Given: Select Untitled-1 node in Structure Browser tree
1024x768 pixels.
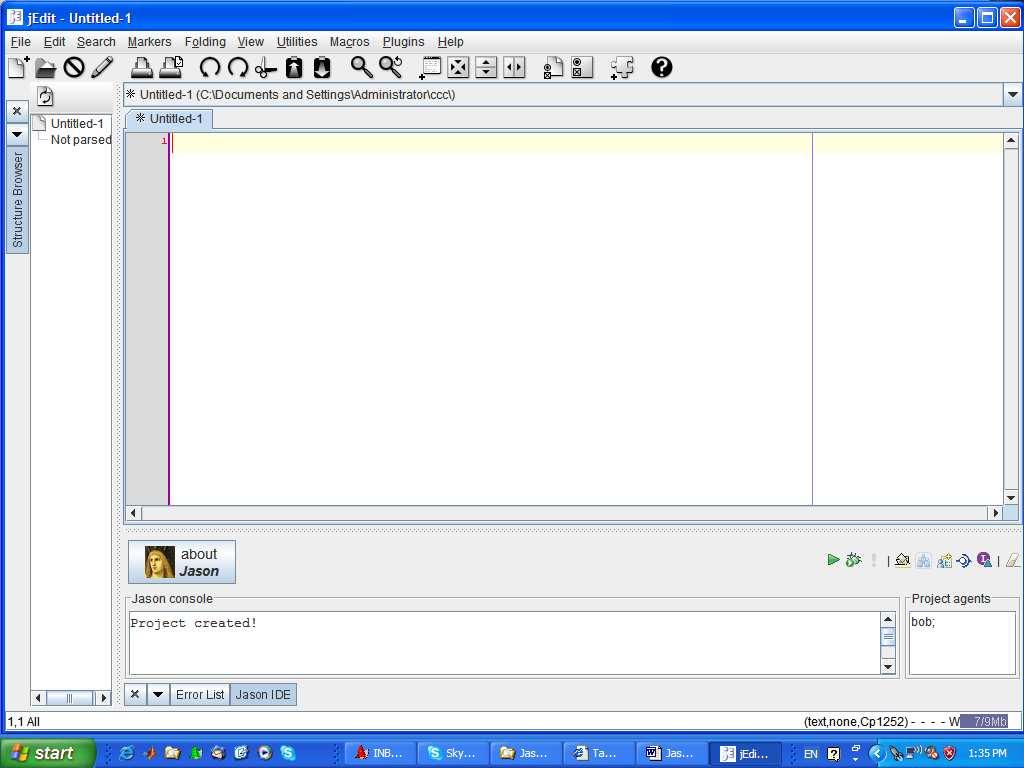Looking at the screenshot, I should point(77,123).
